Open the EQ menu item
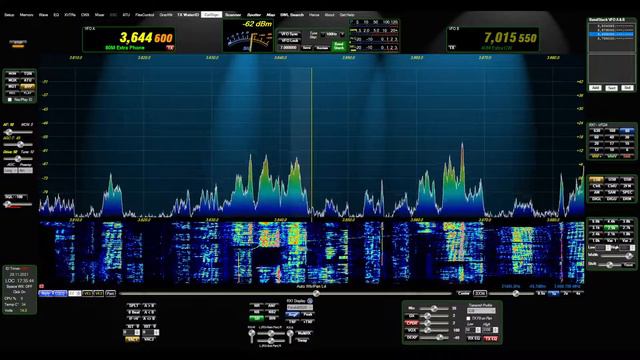Screen dimensions: 640x360 coord(56,15)
